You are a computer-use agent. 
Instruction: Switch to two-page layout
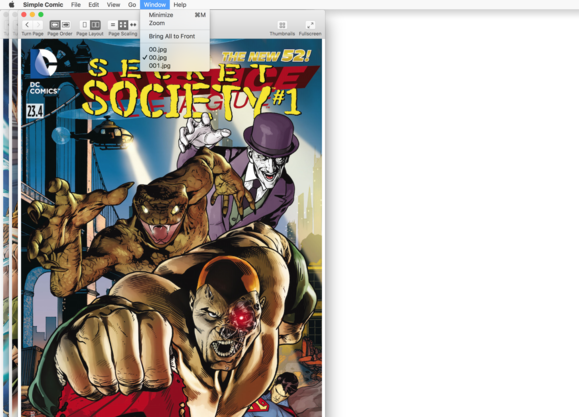click(95, 25)
